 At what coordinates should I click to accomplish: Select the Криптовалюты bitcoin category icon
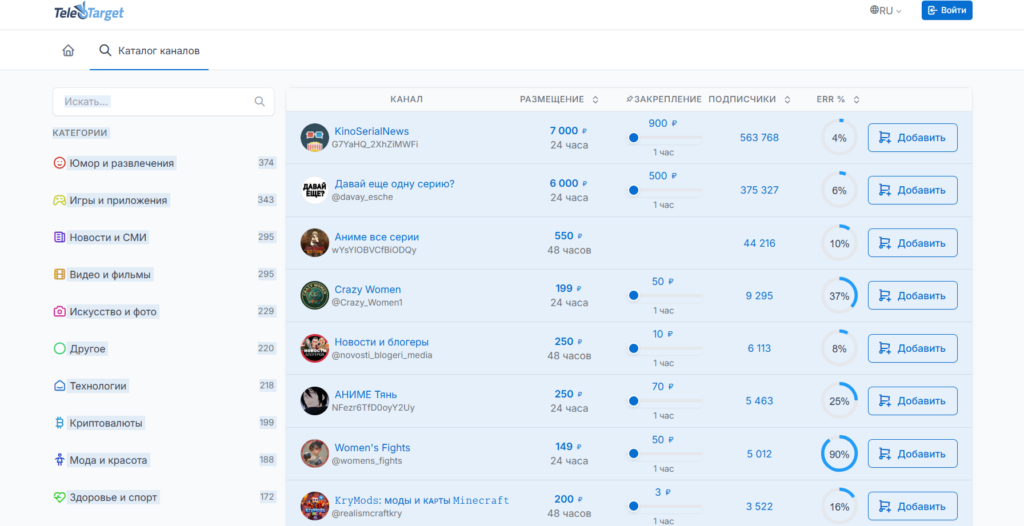click(59, 423)
